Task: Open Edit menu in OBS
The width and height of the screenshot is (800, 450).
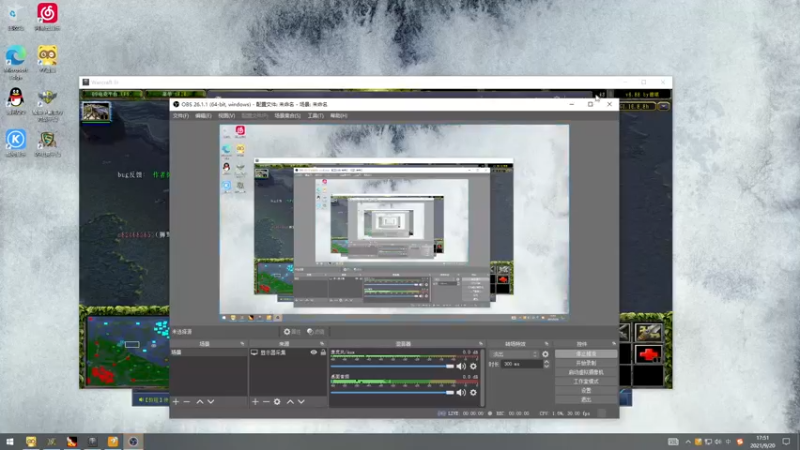Action: tap(203, 116)
